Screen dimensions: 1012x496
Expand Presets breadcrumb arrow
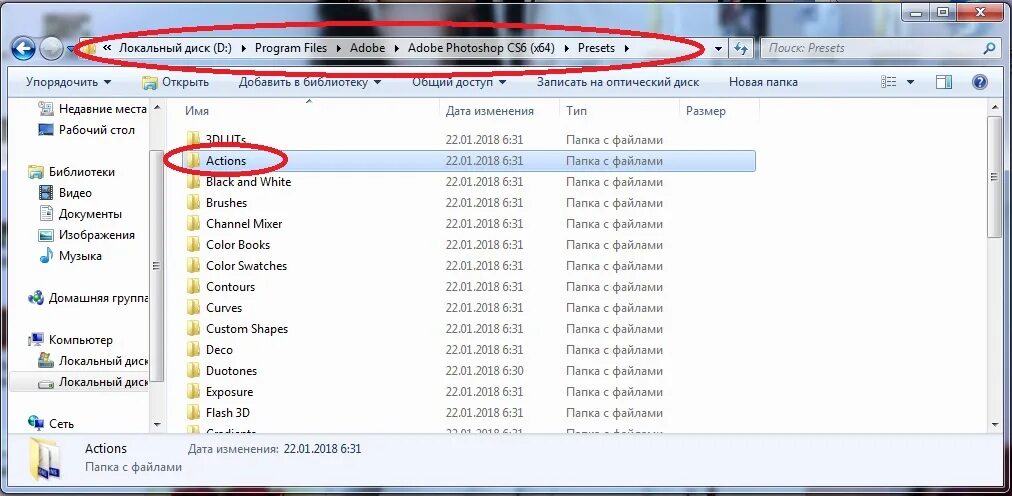coord(625,48)
